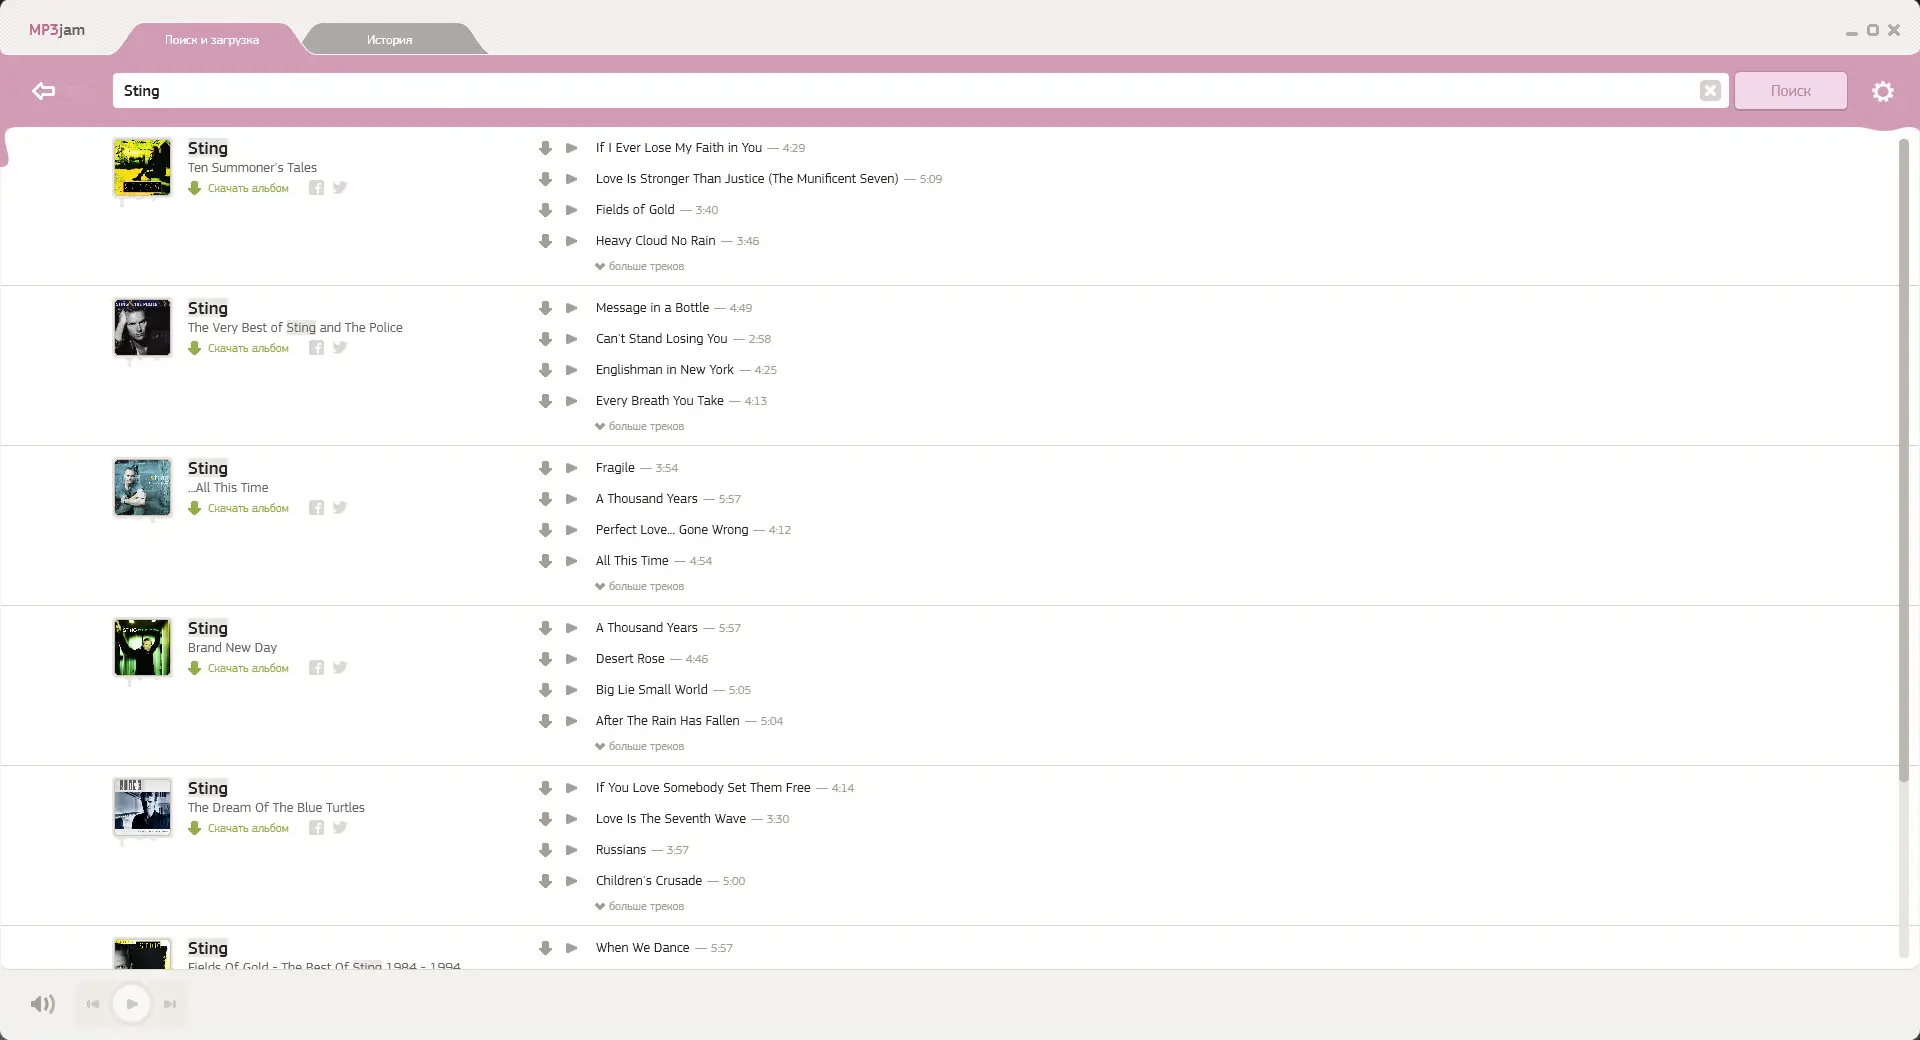Download A Thousand Years from ...All This Time album
Image resolution: width=1920 pixels, height=1040 pixels.
(x=545, y=499)
